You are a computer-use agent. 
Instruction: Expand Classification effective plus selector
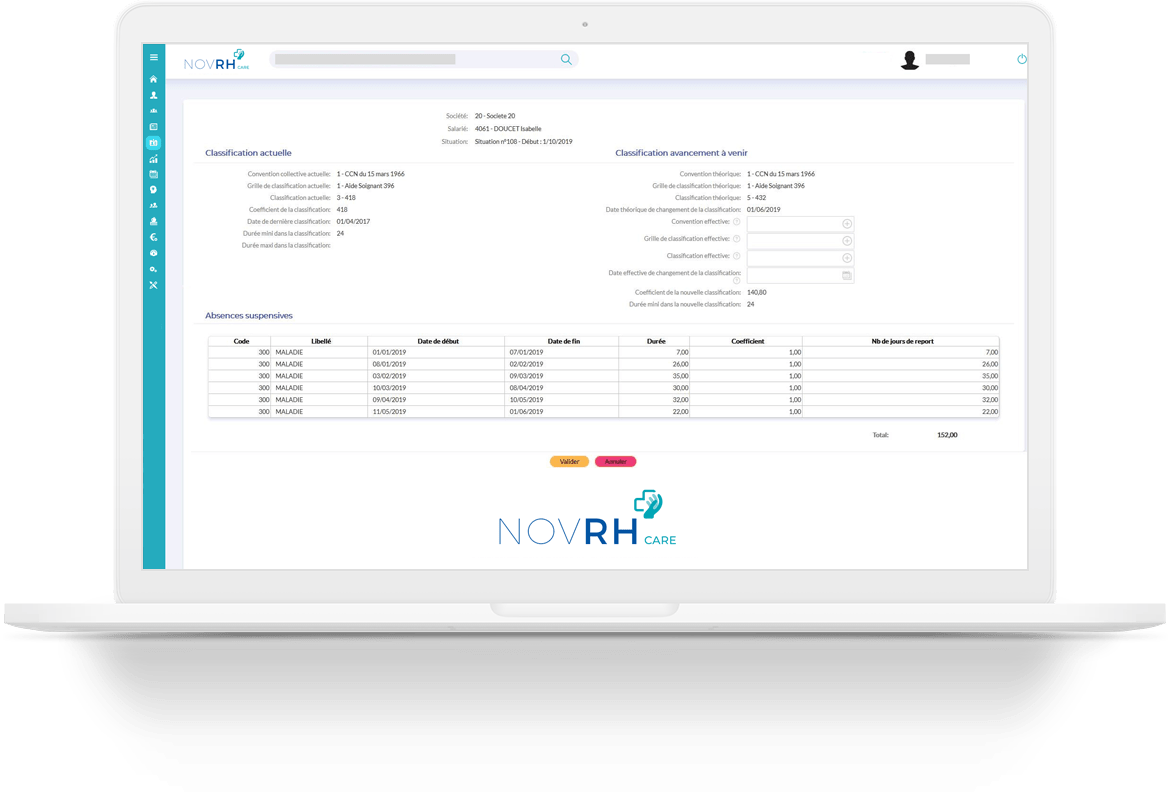[x=847, y=258]
